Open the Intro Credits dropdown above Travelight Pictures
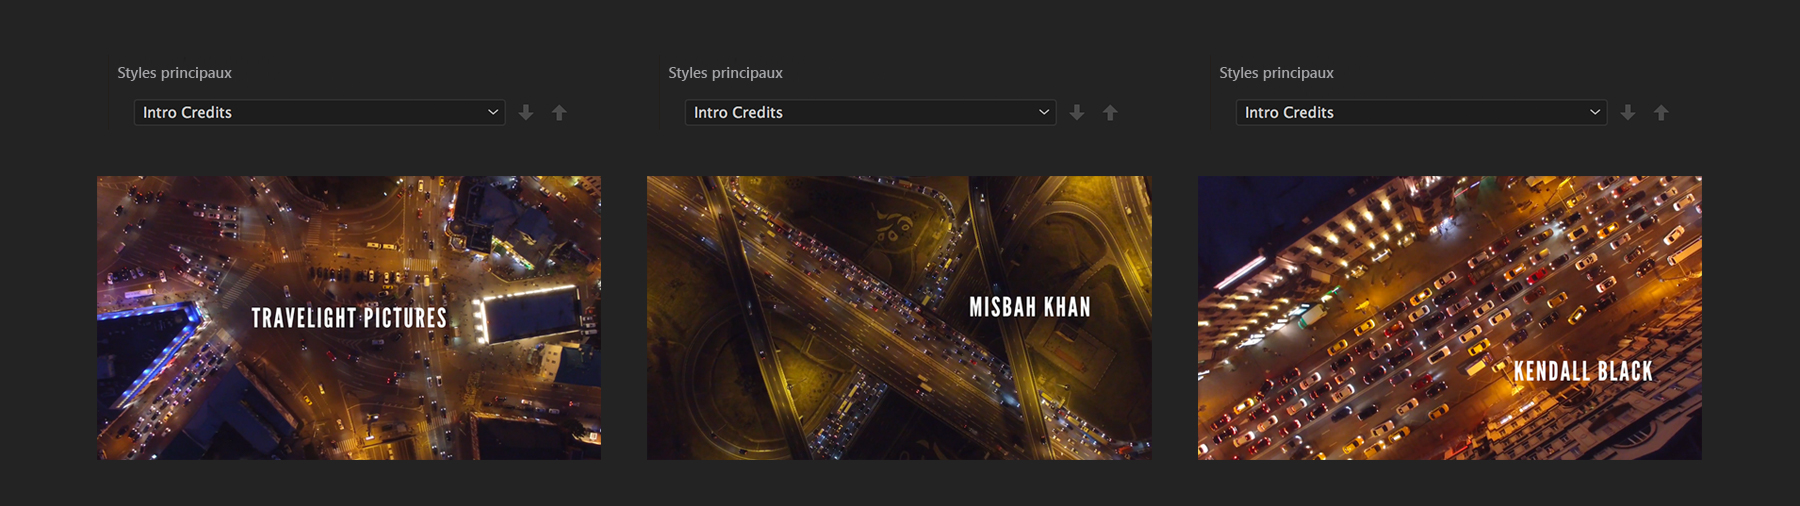The width and height of the screenshot is (1800, 506). [319, 112]
